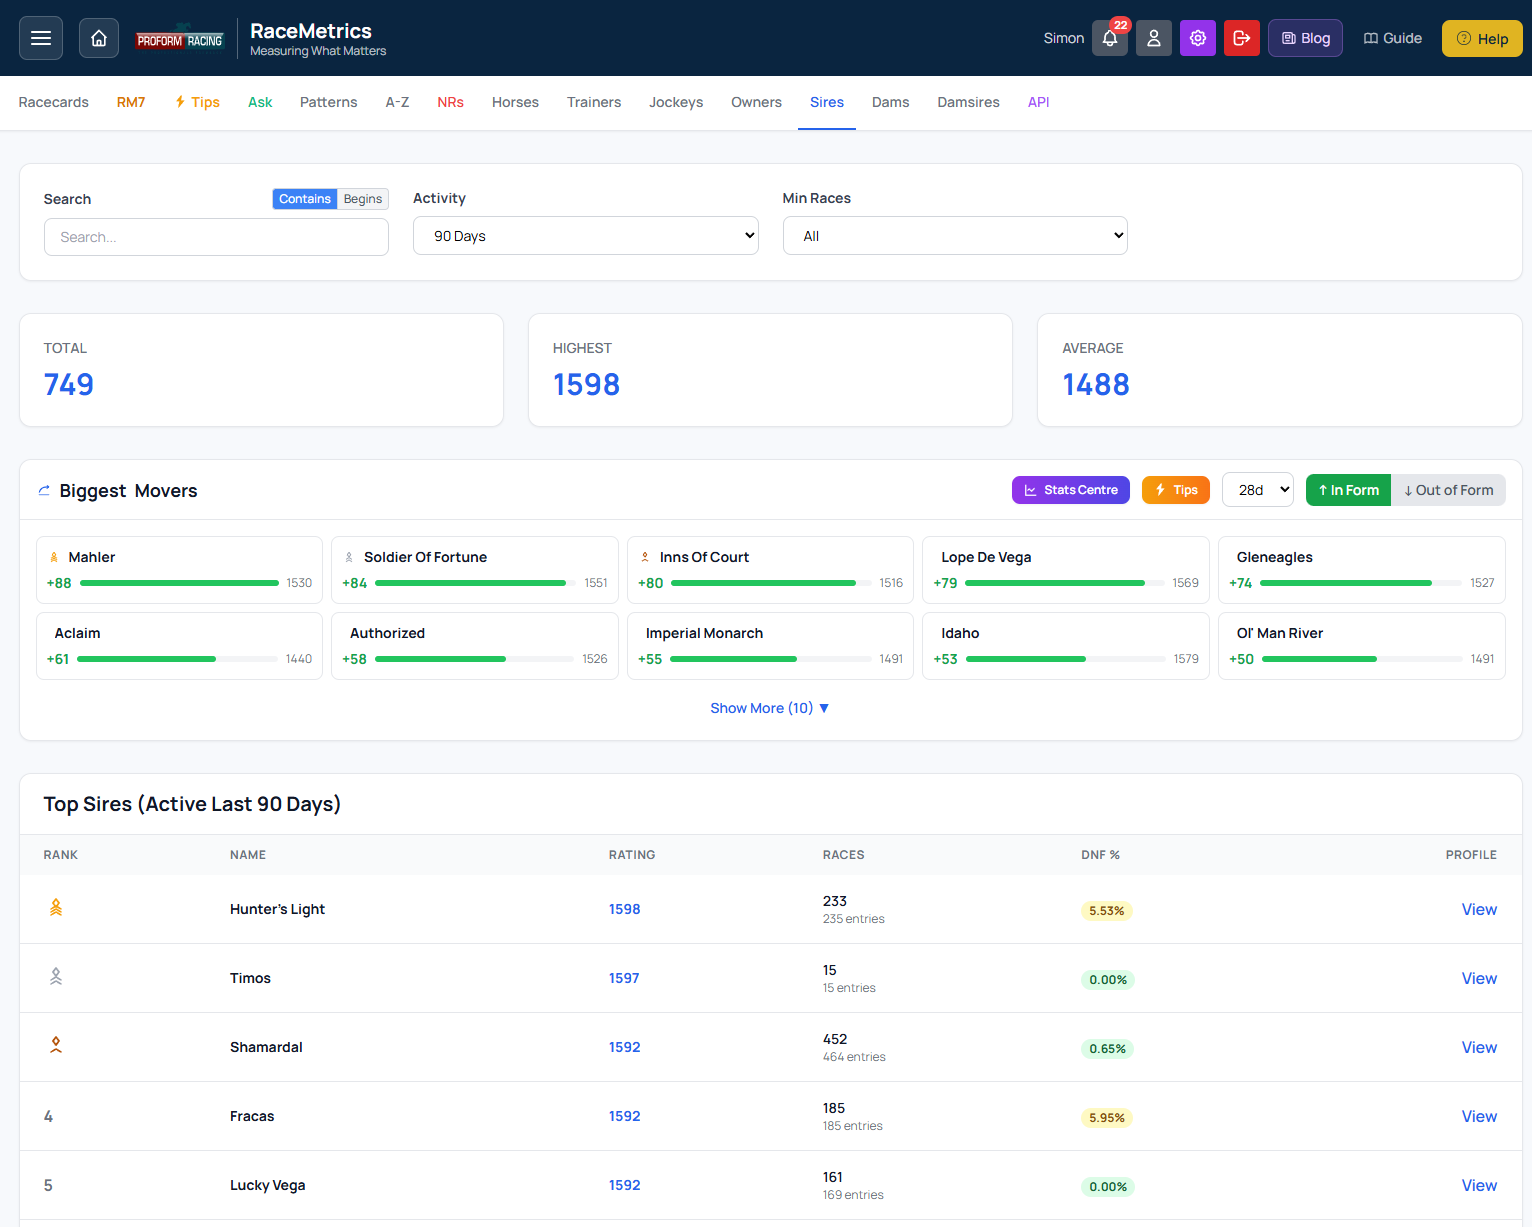Click the medal icon beside Soldier Of Fortune
1532x1227 pixels.
click(x=349, y=557)
